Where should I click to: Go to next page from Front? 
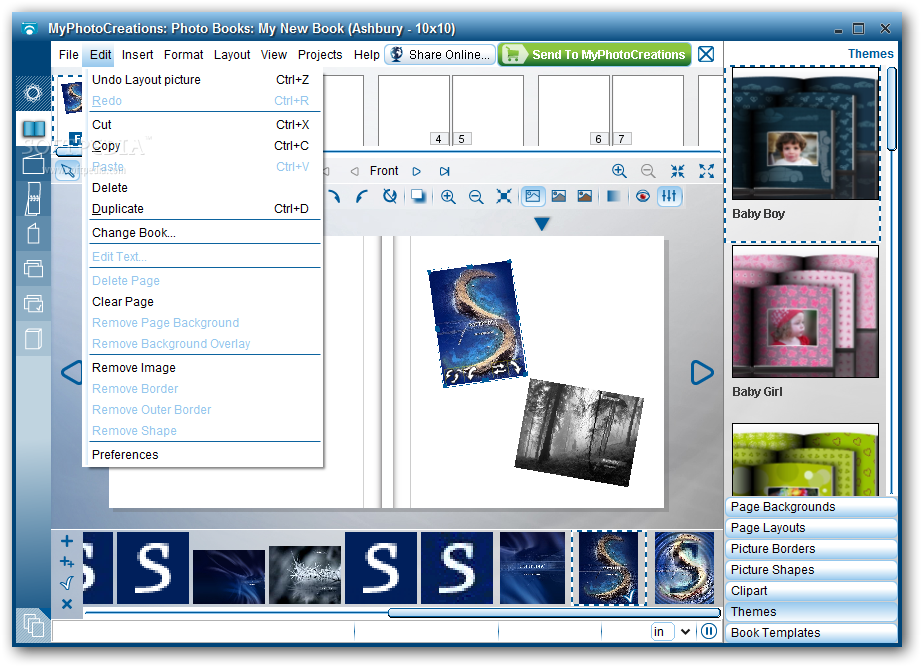(416, 171)
